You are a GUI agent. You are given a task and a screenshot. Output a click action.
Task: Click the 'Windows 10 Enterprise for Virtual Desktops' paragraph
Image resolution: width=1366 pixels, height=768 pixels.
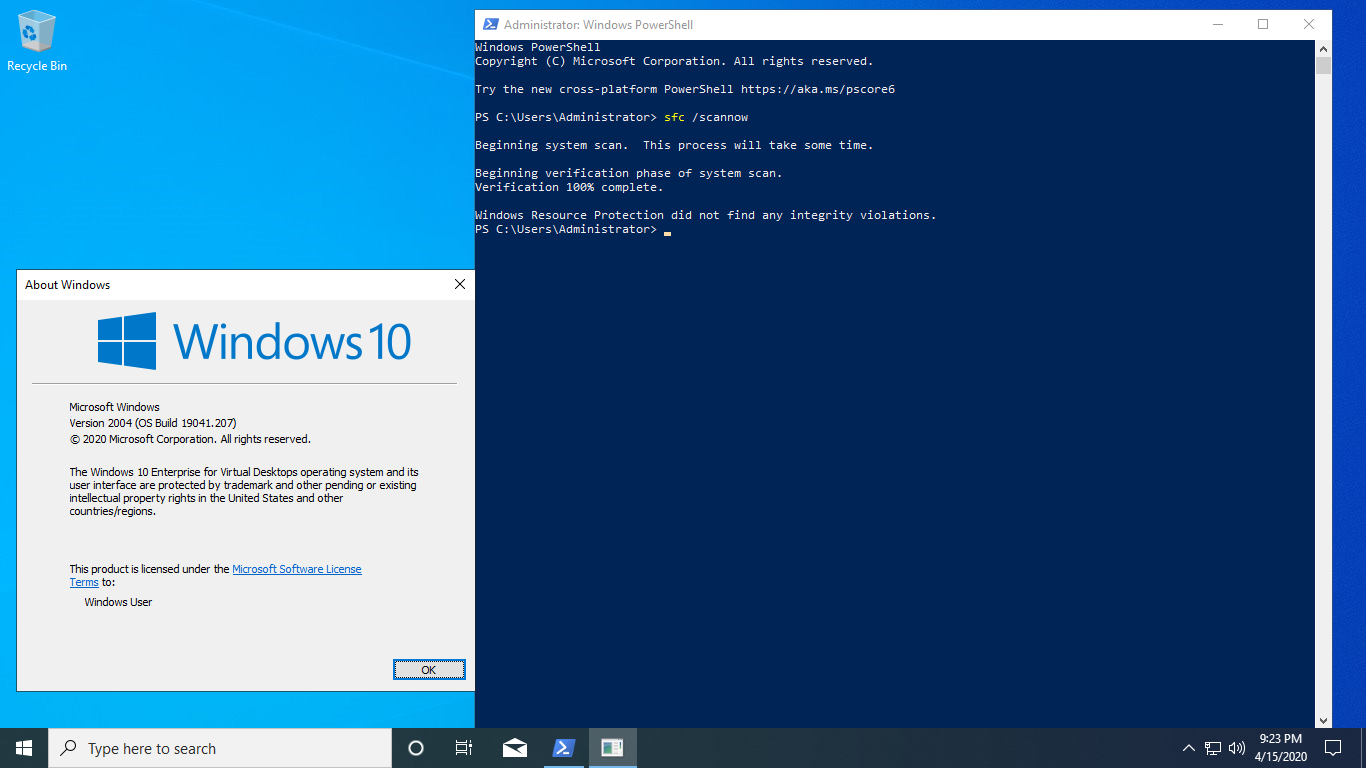coord(244,491)
